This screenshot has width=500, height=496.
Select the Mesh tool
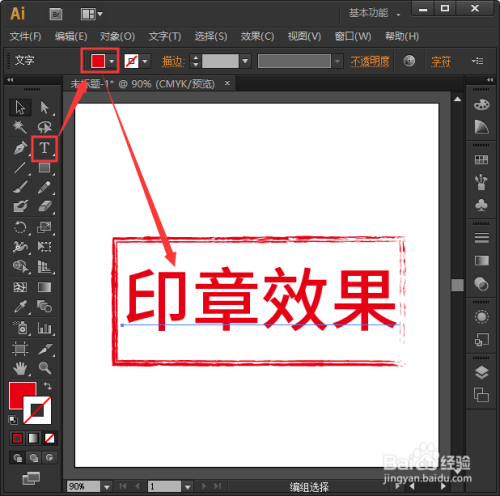[x=20, y=287]
